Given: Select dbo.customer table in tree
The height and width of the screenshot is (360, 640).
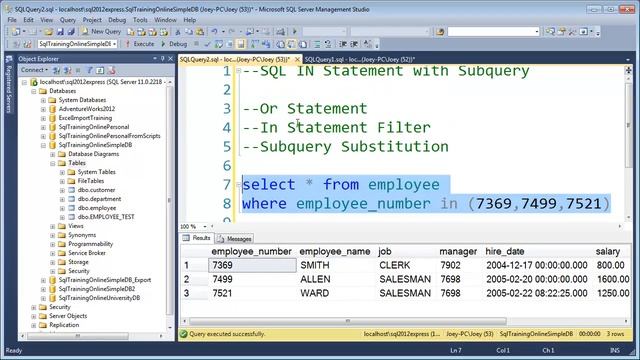Looking at the screenshot, I should coord(96,190).
